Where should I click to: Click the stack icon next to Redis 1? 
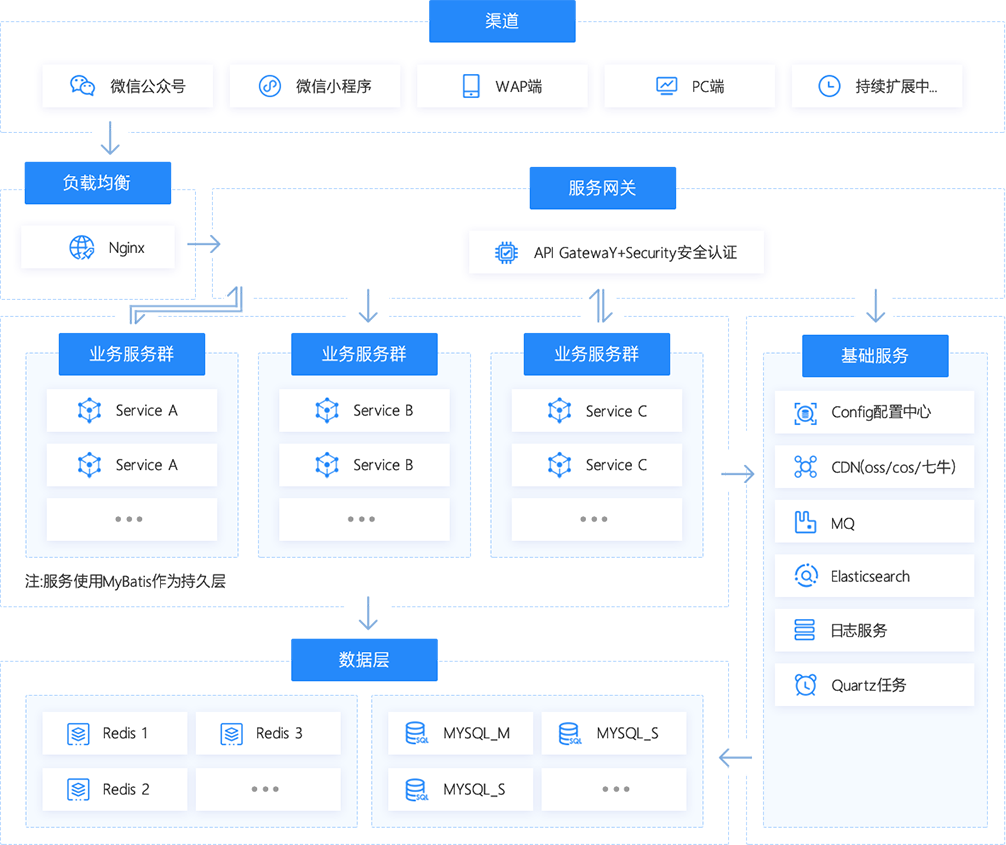pyautogui.click(x=78, y=733)
